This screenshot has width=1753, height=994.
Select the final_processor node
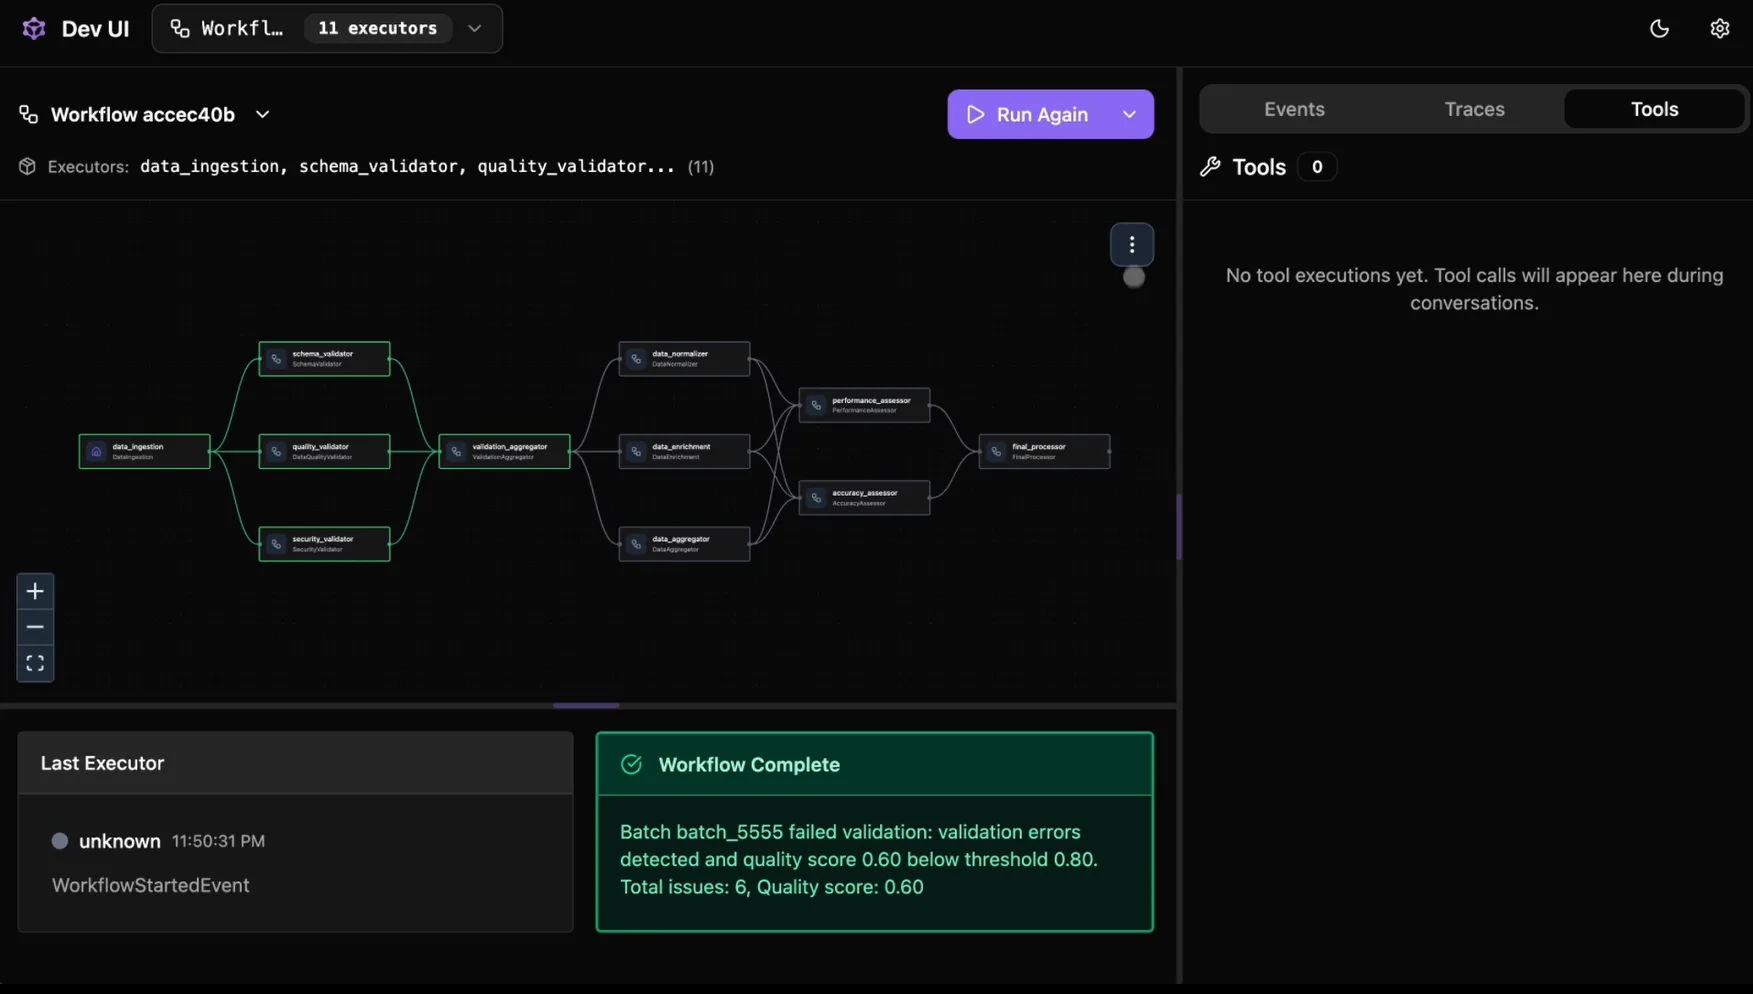click(x=1044, y=452)
